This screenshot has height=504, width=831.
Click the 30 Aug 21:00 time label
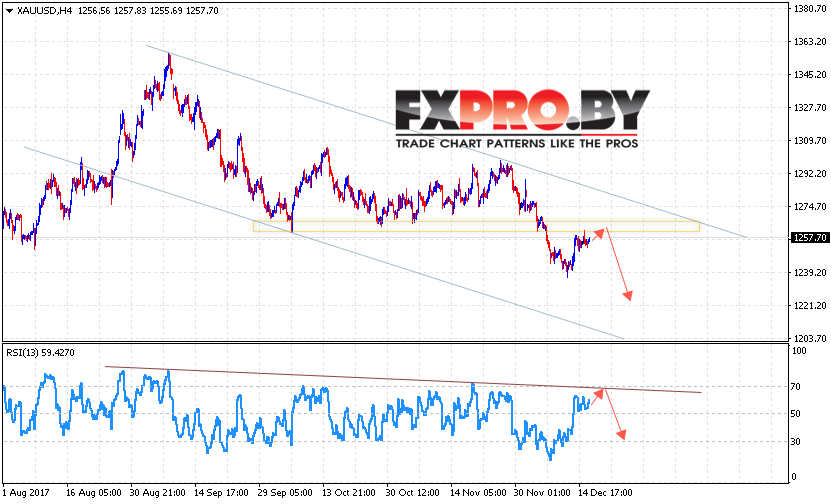157,493
